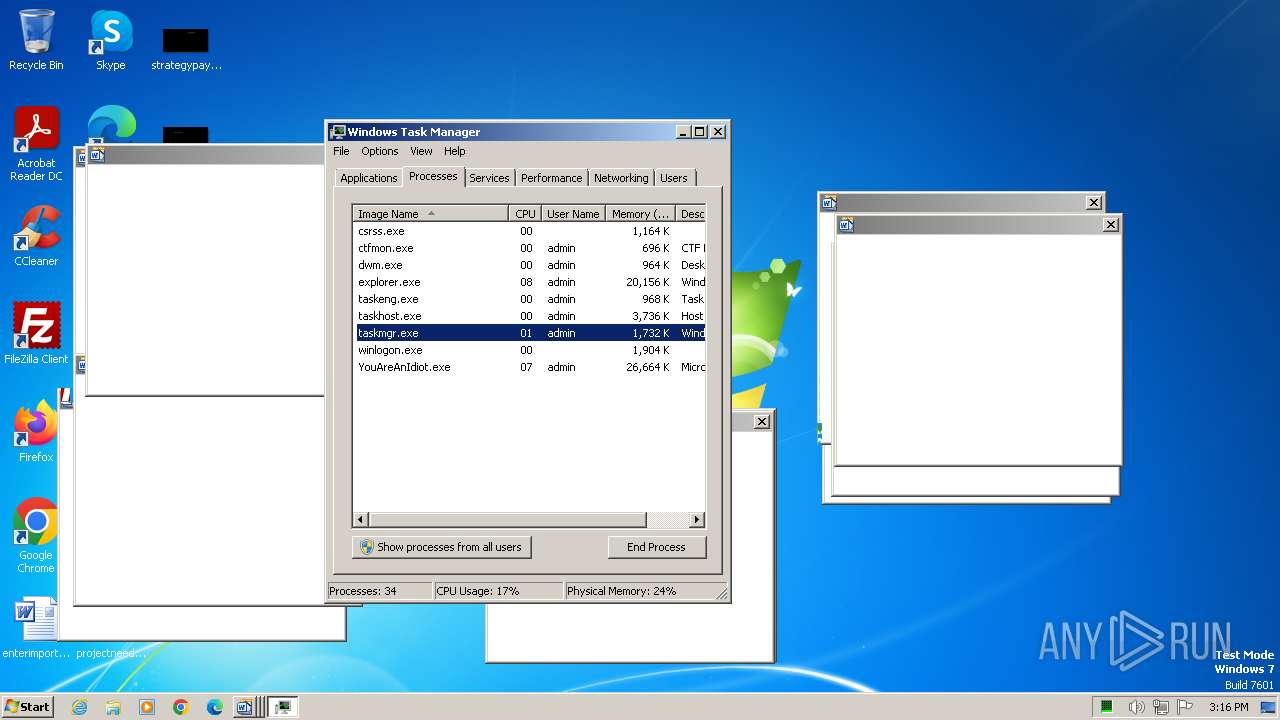Launch Internet Explorer from taskbar
This screenshot has height=720, width=1280.
tap(79, 707)
